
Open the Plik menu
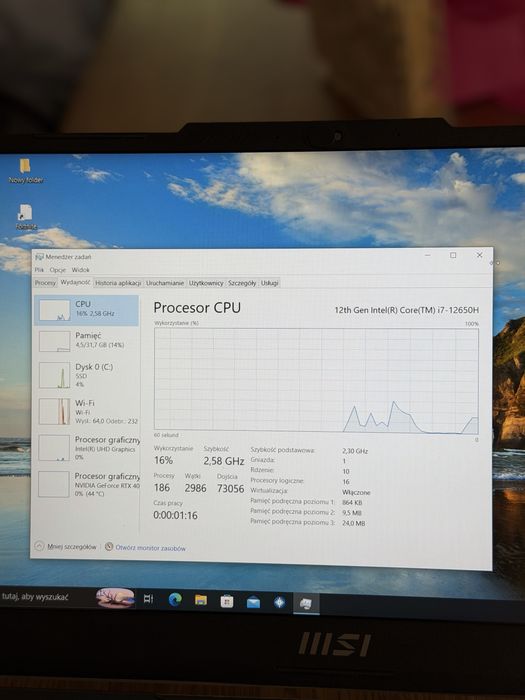(x=39, y=270)
